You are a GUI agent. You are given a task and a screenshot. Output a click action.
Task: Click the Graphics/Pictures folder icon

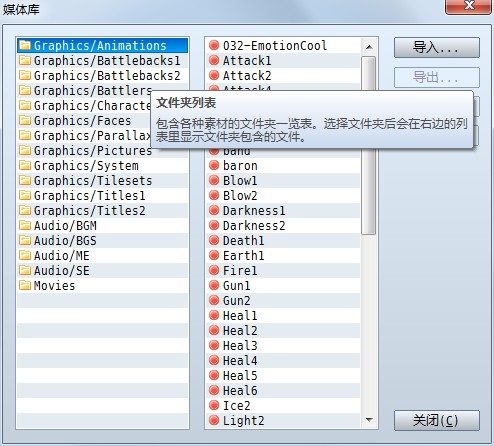(25, 150)
